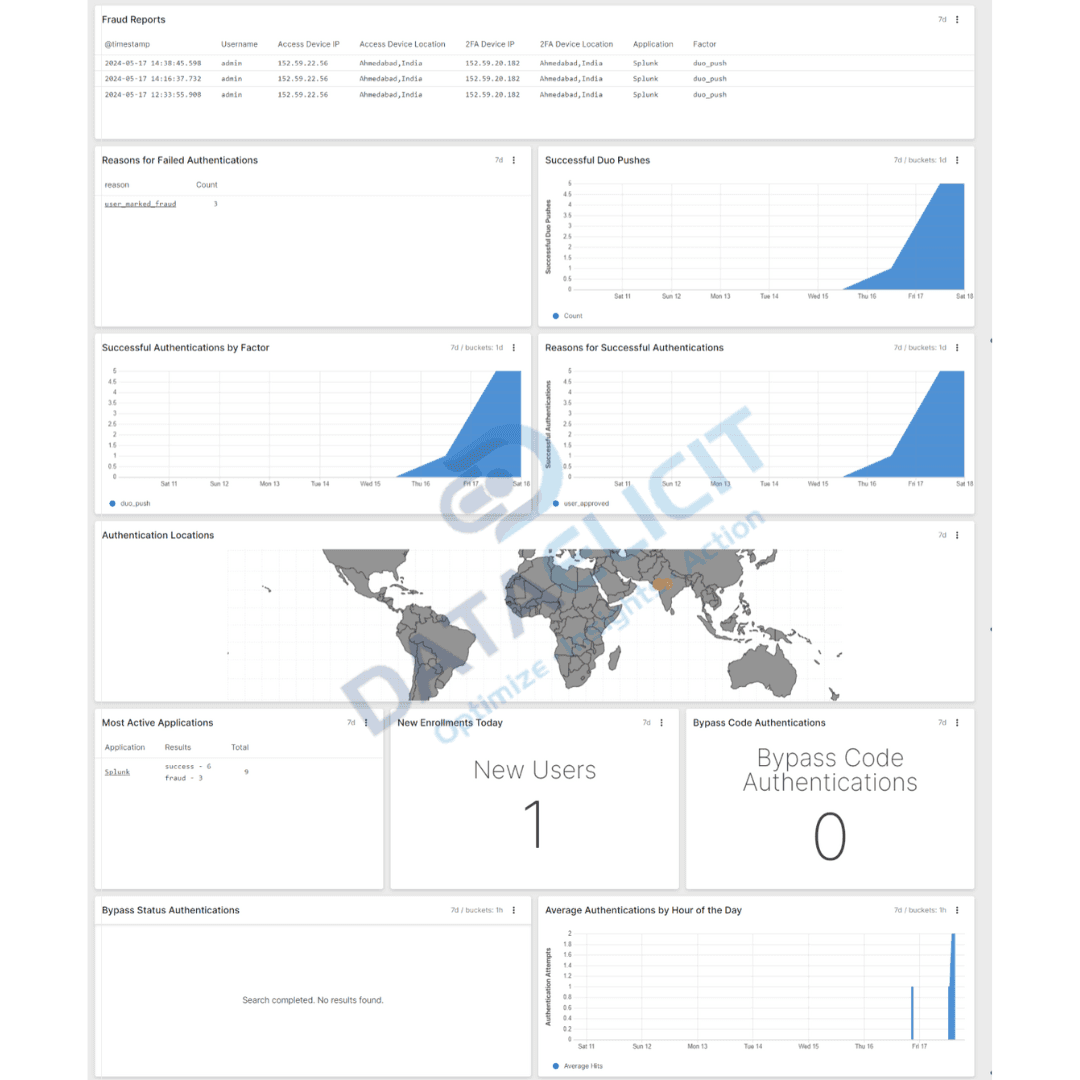Open the Most Active Applications panel menu
Image resolution: width=1080 pixels, height=1080 pixels.
(366, 722)
